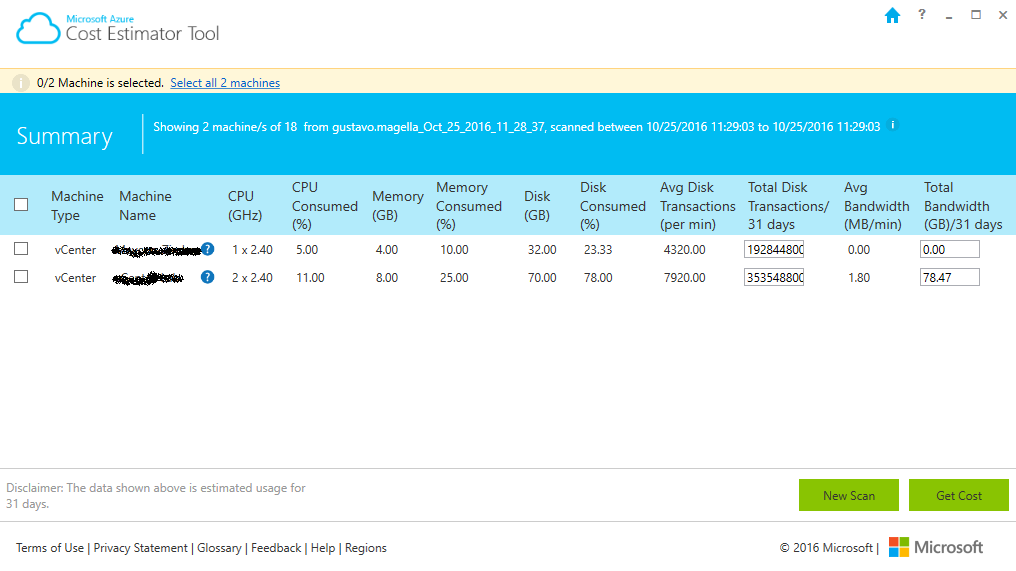The width and height of the screenshot is (1016, 571).
Task: Select the 1 x 2.40 CPU cell
Action: [252, 250]
